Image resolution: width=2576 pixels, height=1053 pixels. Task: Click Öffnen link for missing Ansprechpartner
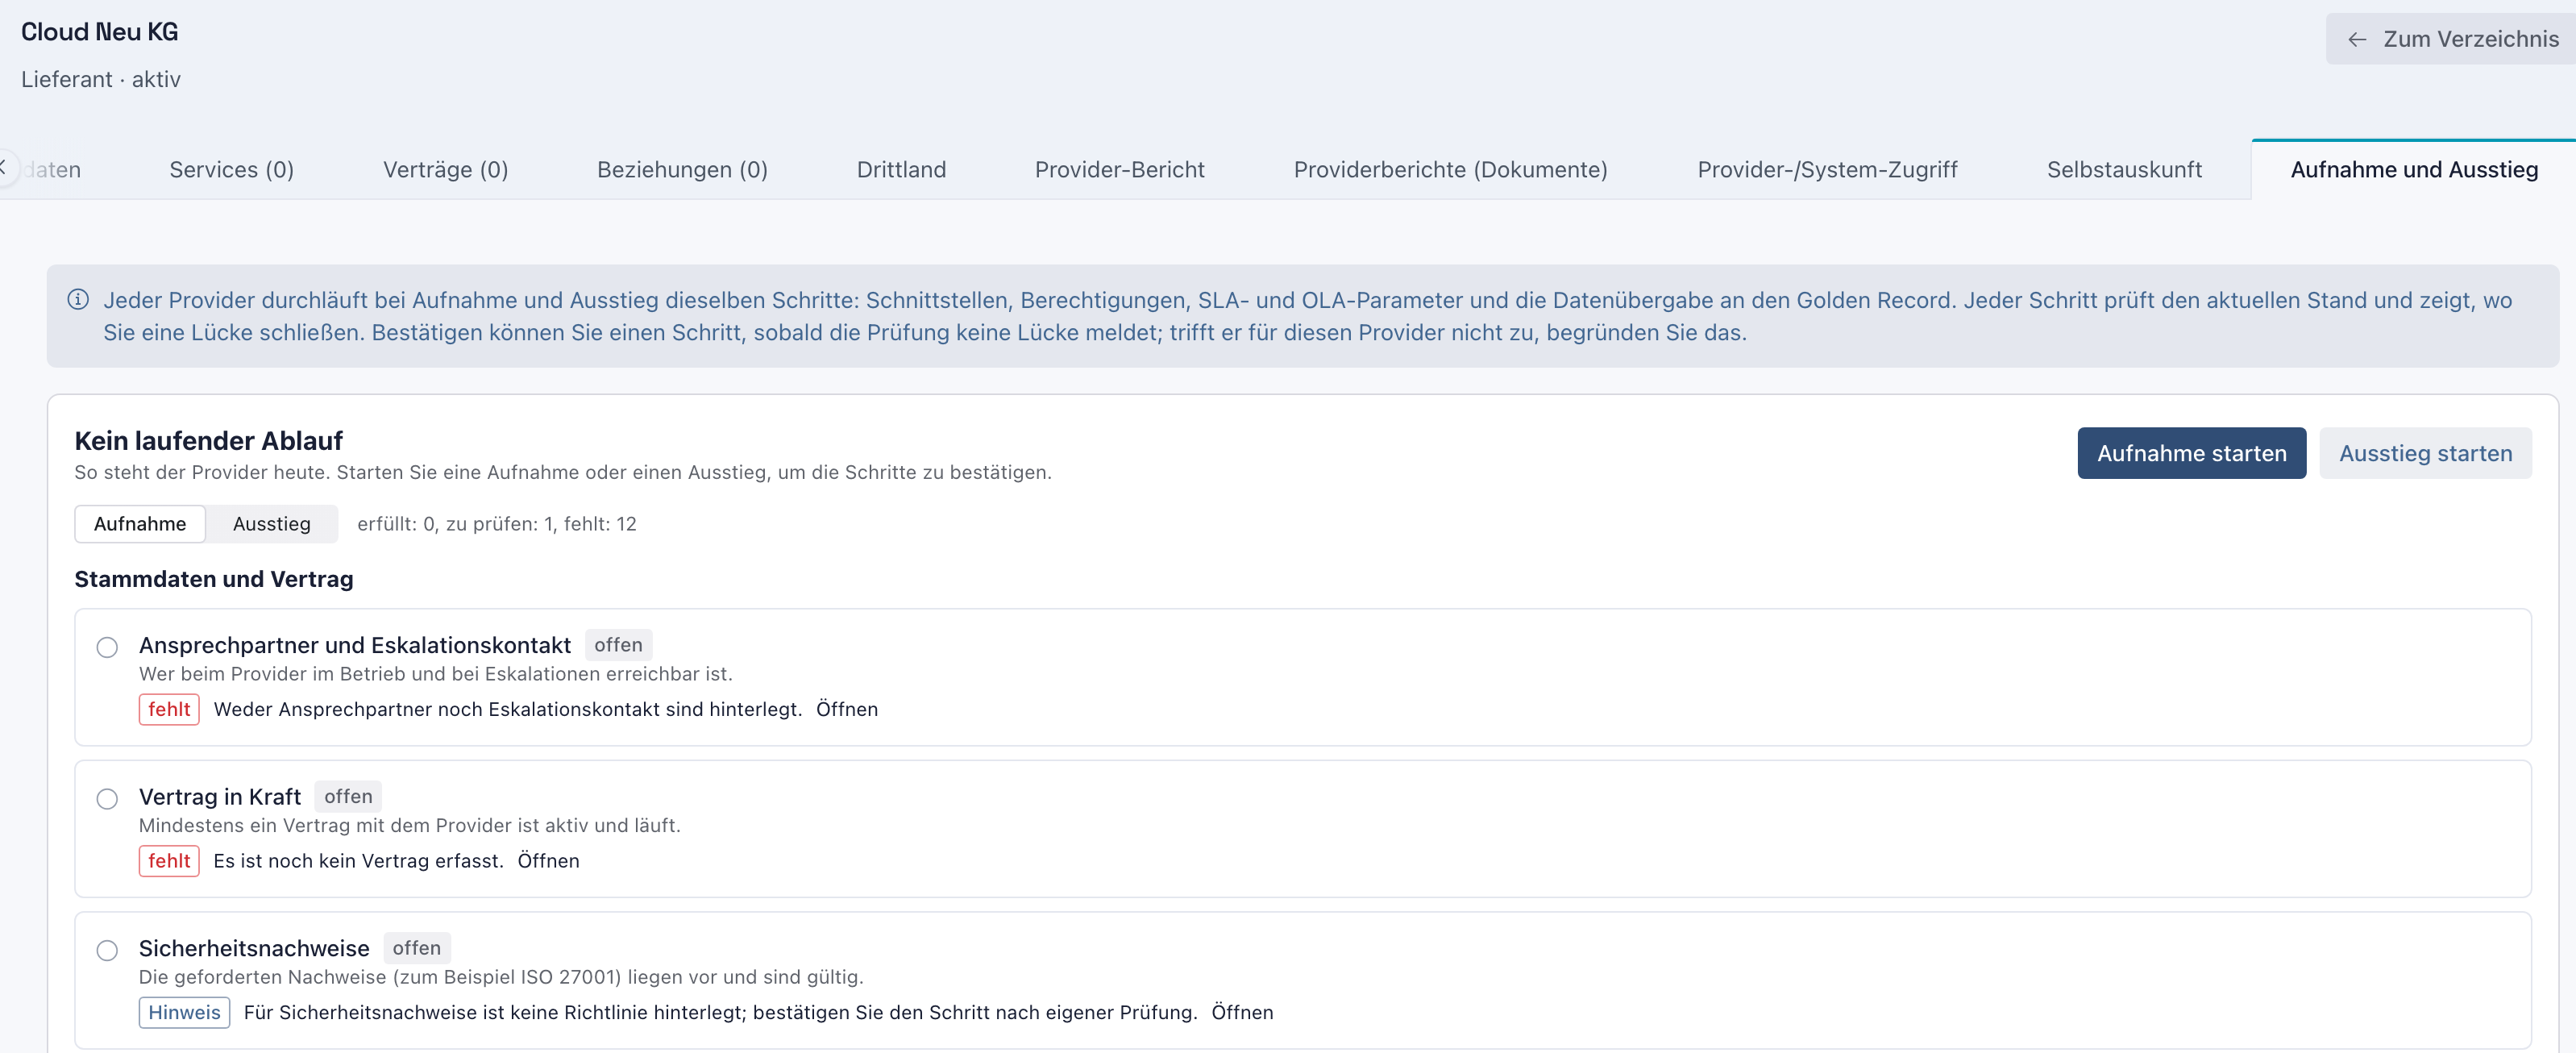point(846,709)
